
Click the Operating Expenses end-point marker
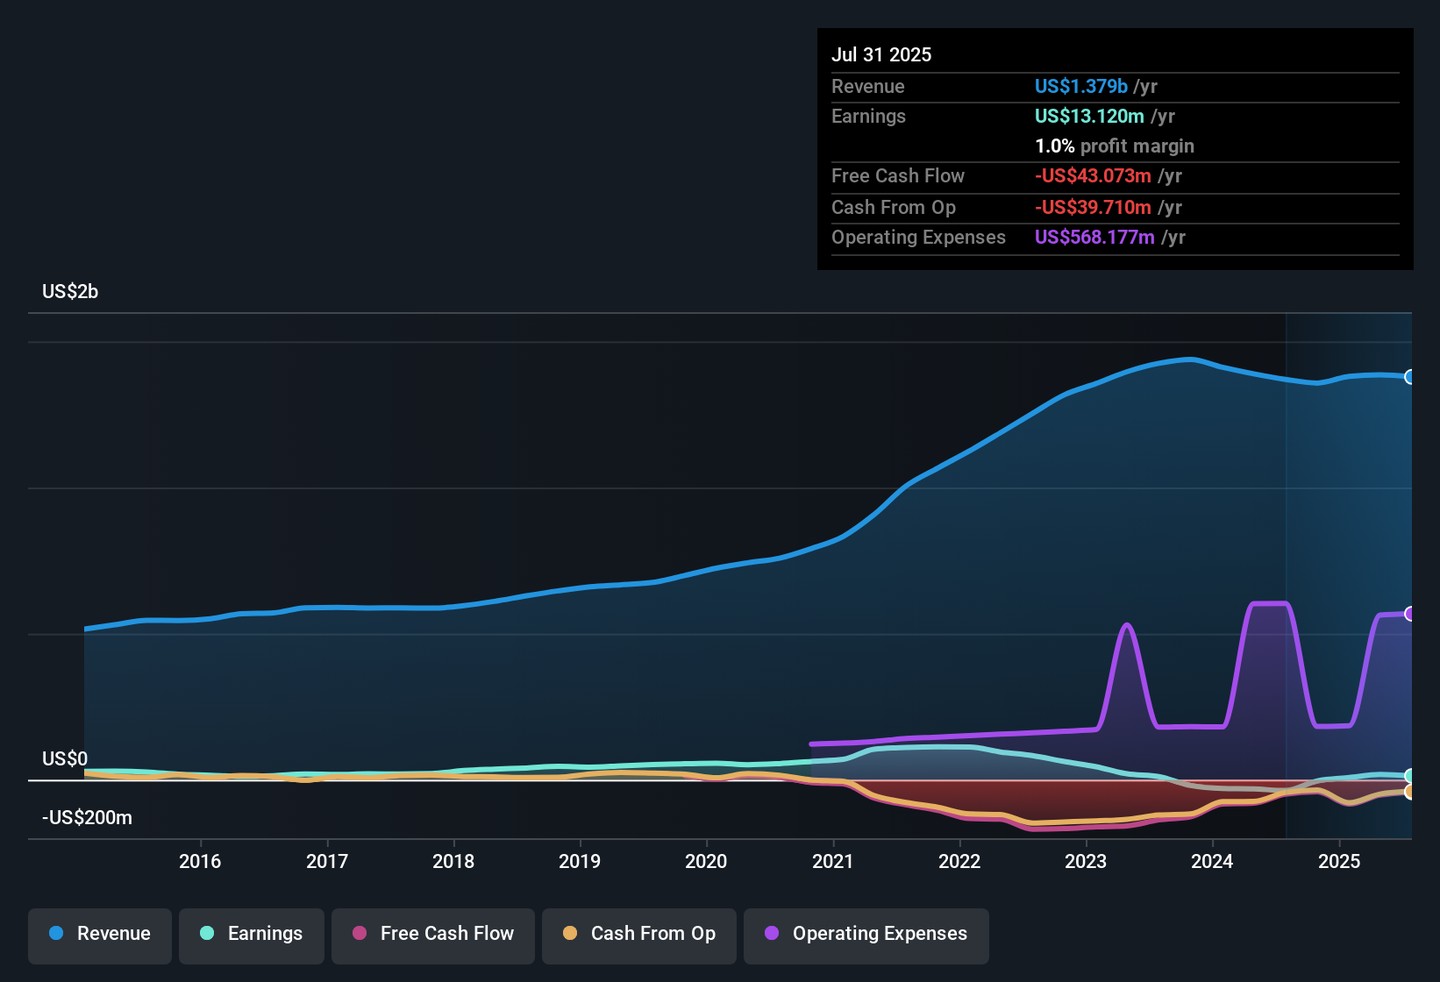click(x=1410, y=614)
